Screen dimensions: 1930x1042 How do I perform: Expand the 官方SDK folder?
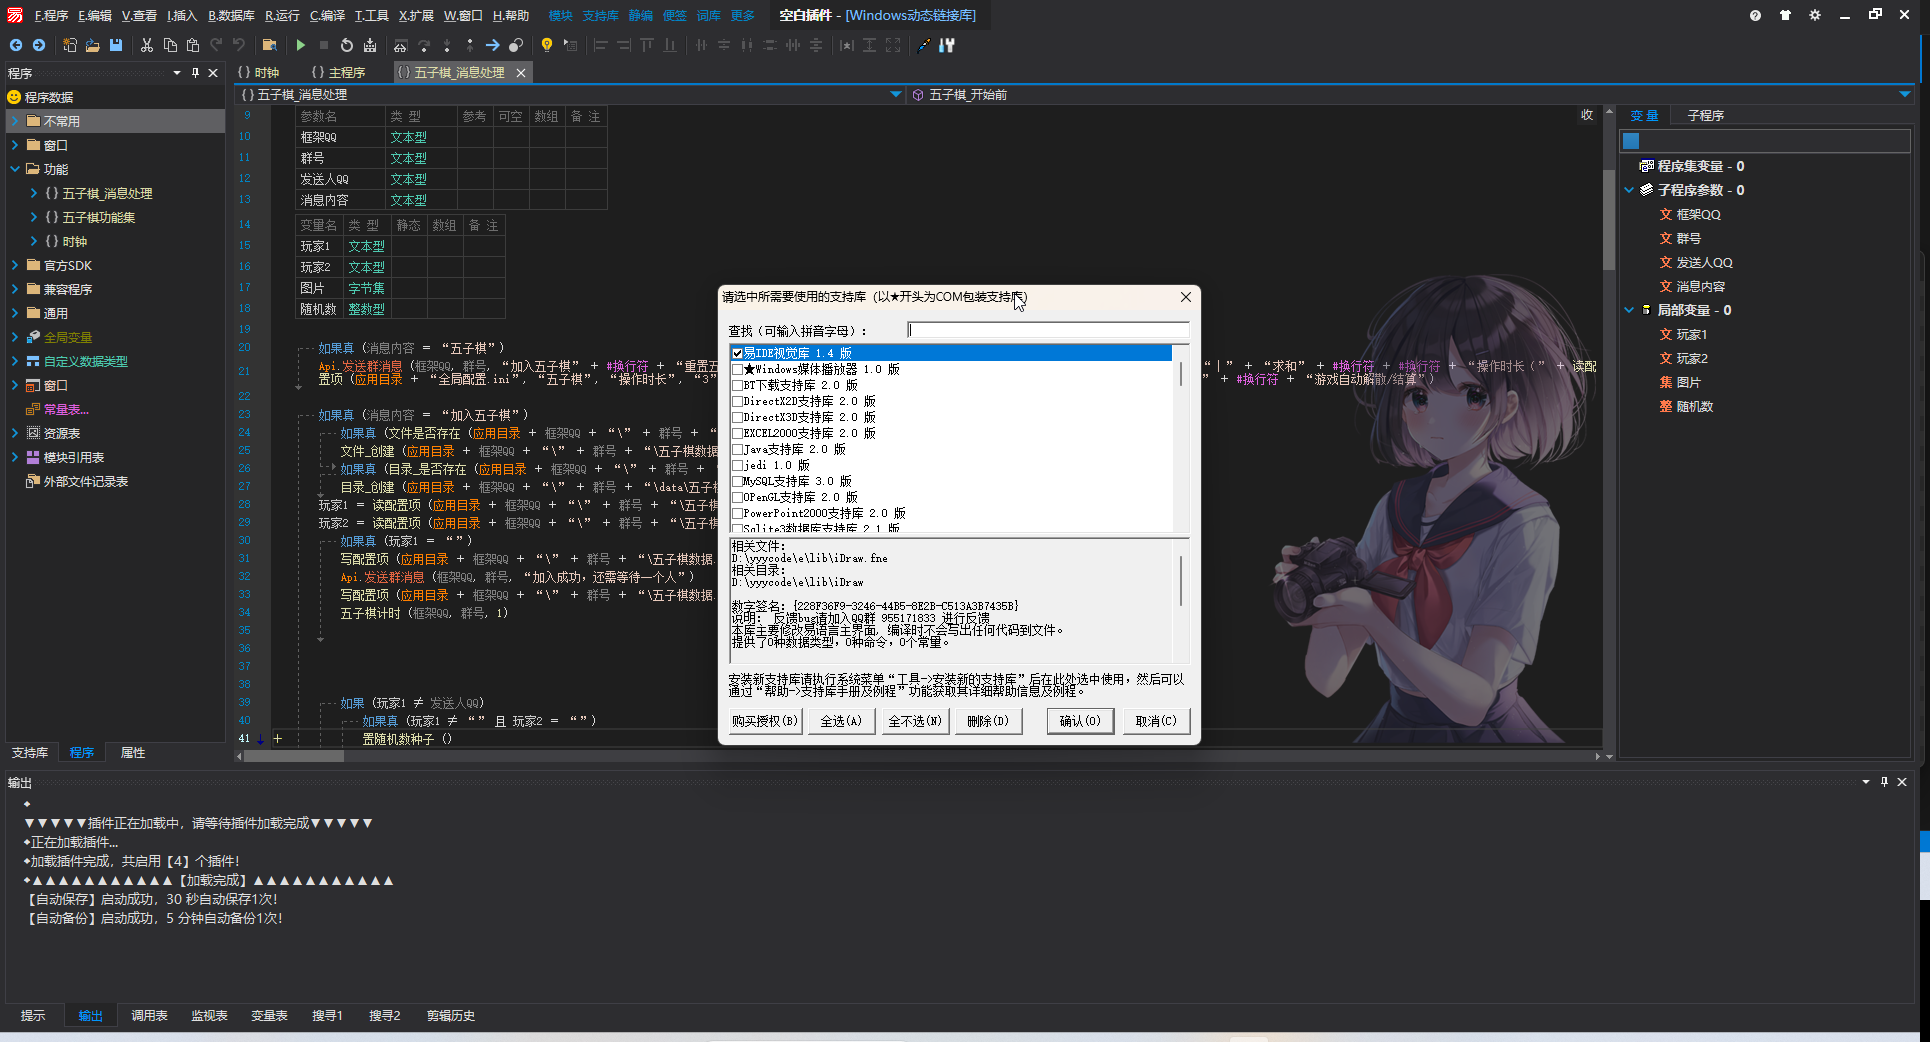click(15, 265)
